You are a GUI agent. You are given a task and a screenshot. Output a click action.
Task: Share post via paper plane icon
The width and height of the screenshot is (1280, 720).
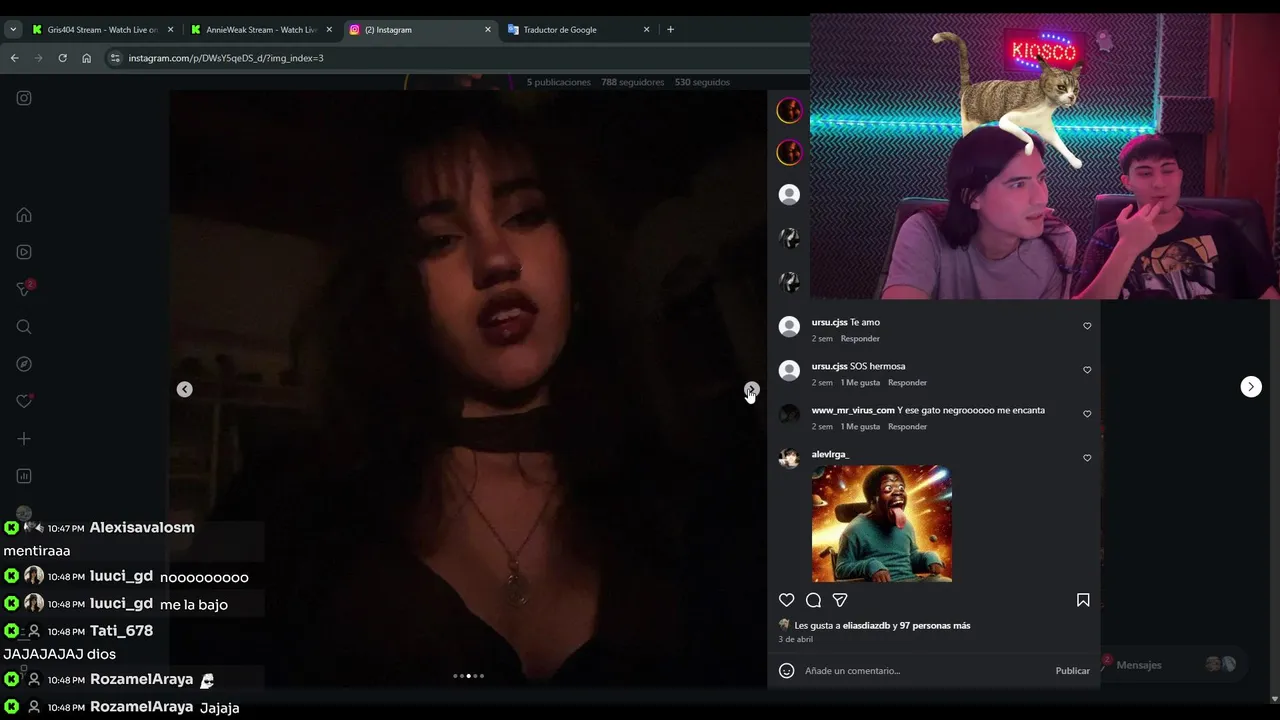click(x=840, y=600)
